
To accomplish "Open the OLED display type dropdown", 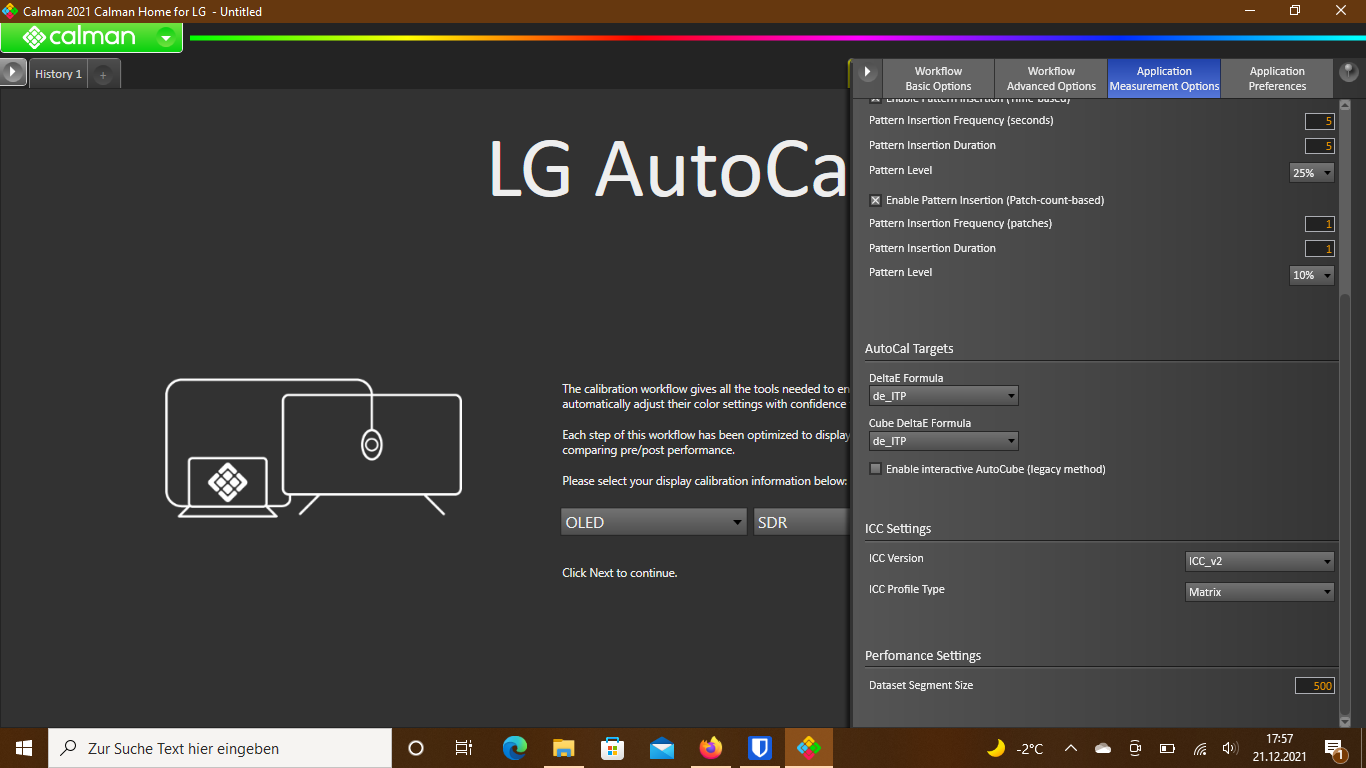I will [653, 522].
